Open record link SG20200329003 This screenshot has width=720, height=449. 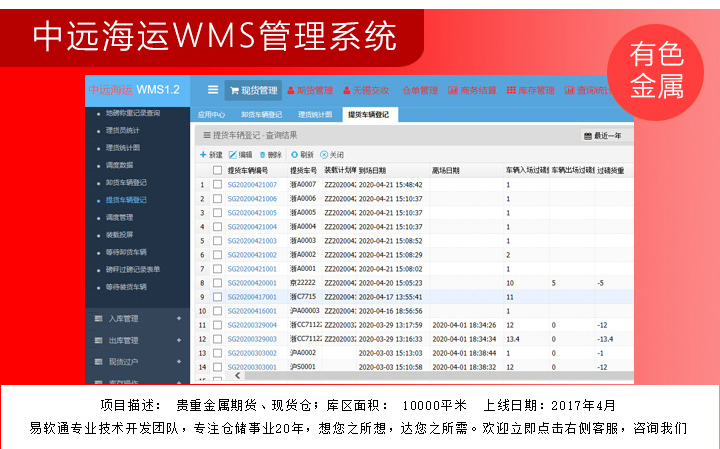(x=252, y=339)
